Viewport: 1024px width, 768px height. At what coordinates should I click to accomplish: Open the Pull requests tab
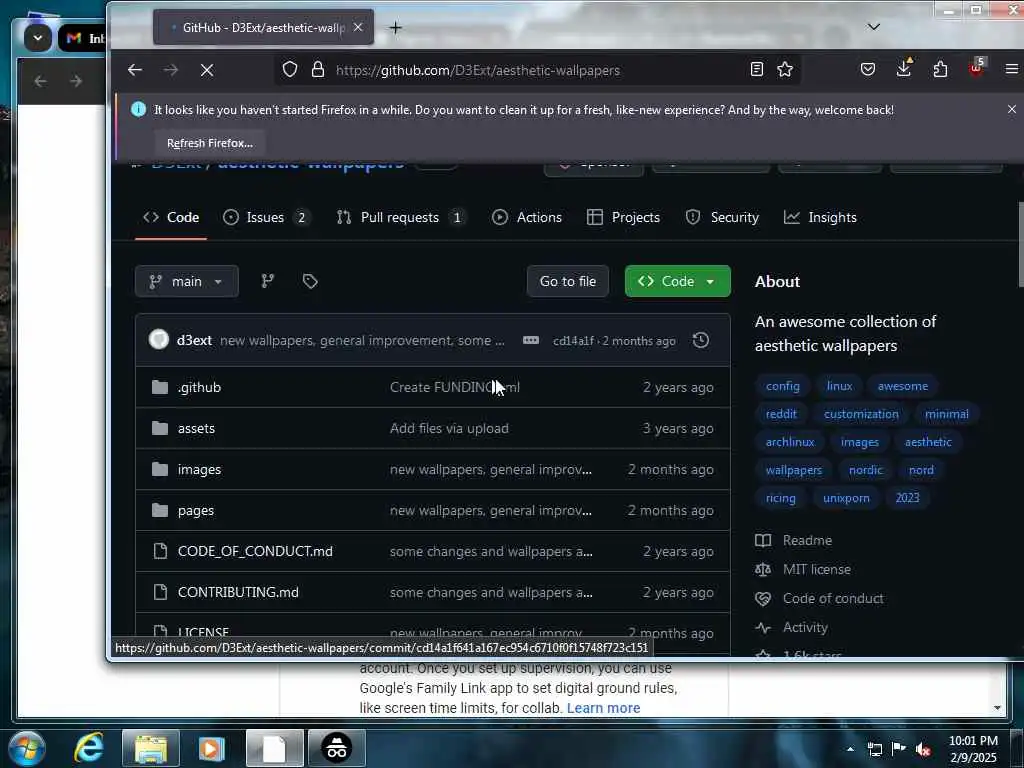click(x=401, y=217)
